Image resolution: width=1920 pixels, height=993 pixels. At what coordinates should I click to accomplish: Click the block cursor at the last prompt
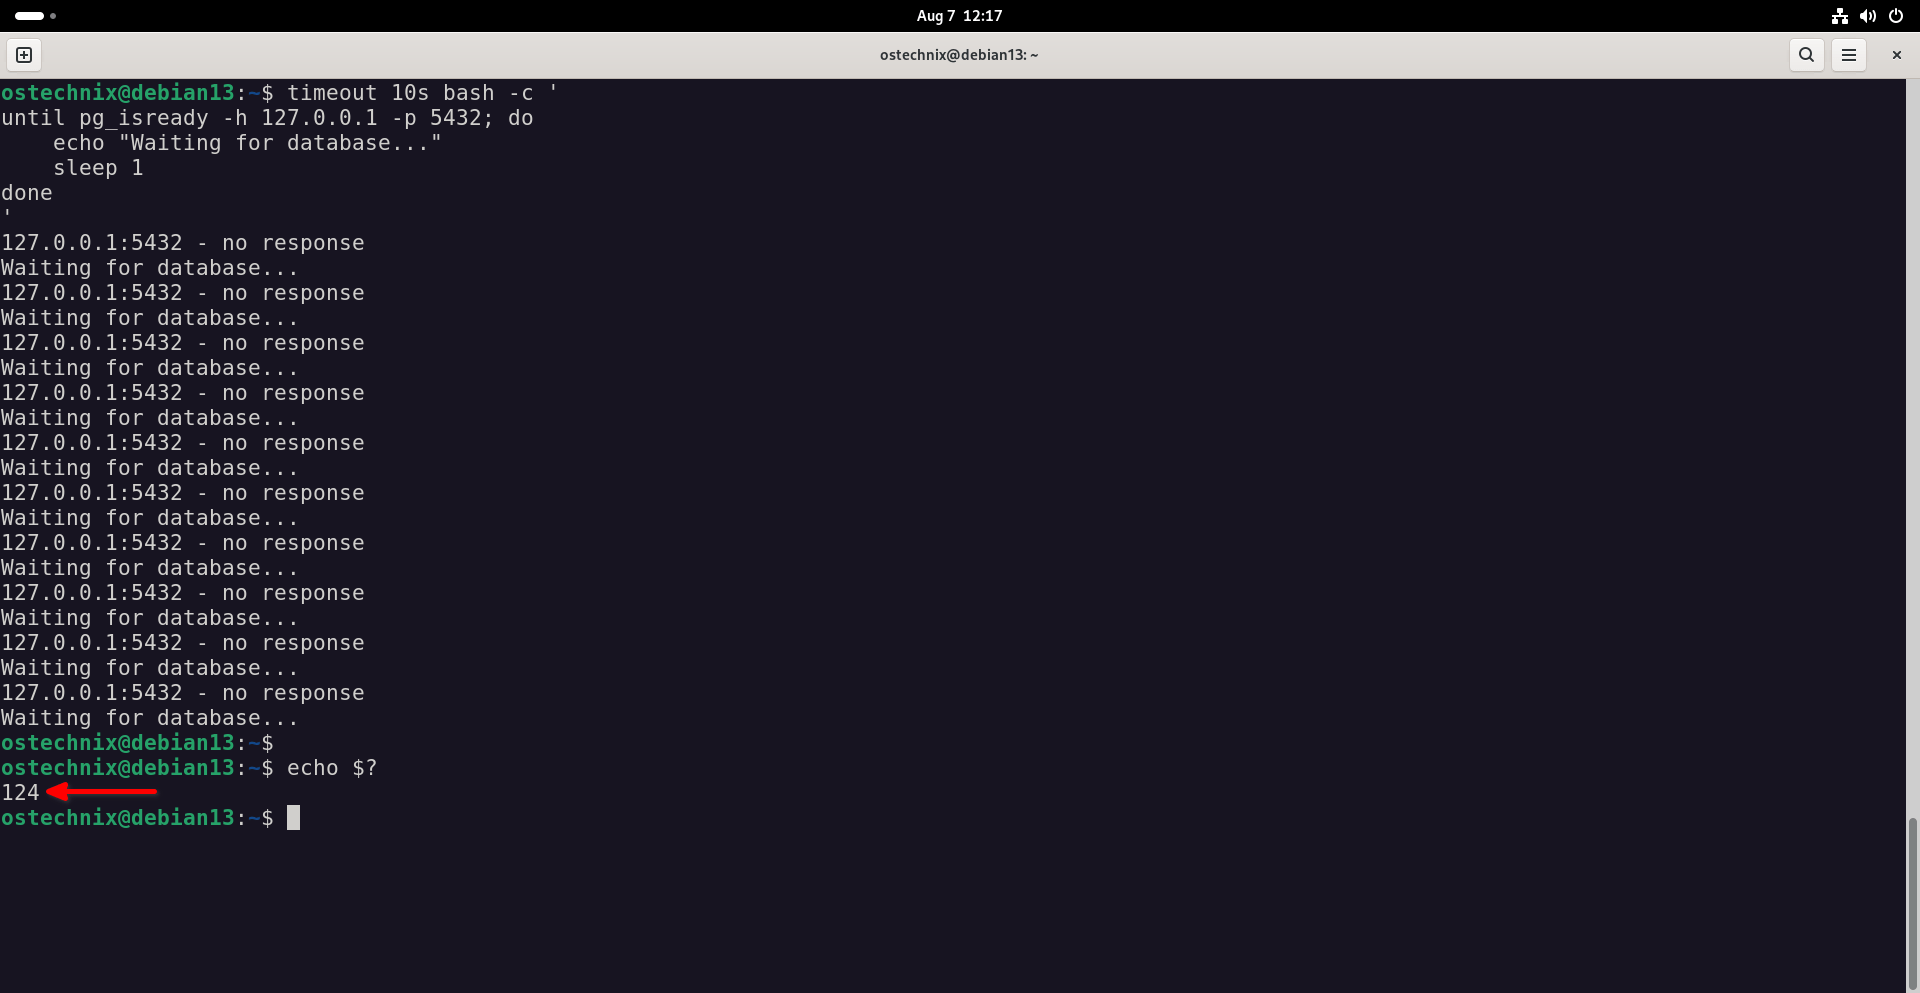pos(293,818)
